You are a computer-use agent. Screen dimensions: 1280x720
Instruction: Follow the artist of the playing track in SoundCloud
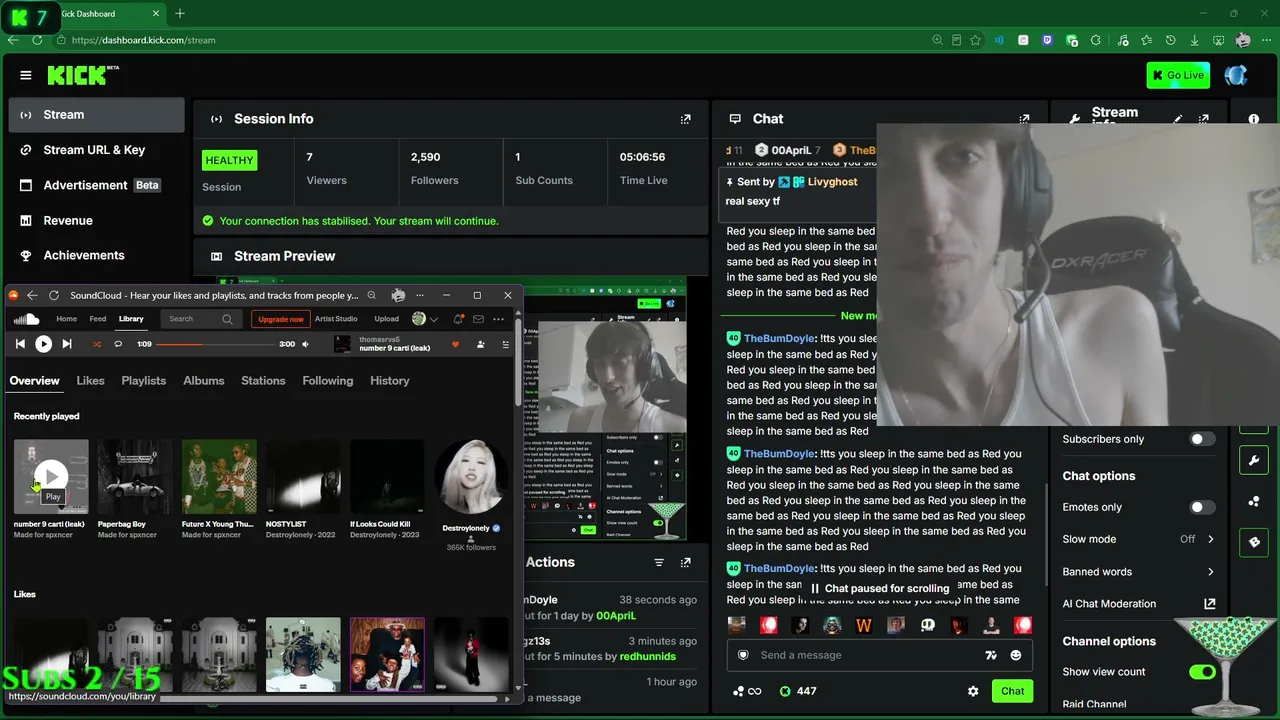point(480,344)
